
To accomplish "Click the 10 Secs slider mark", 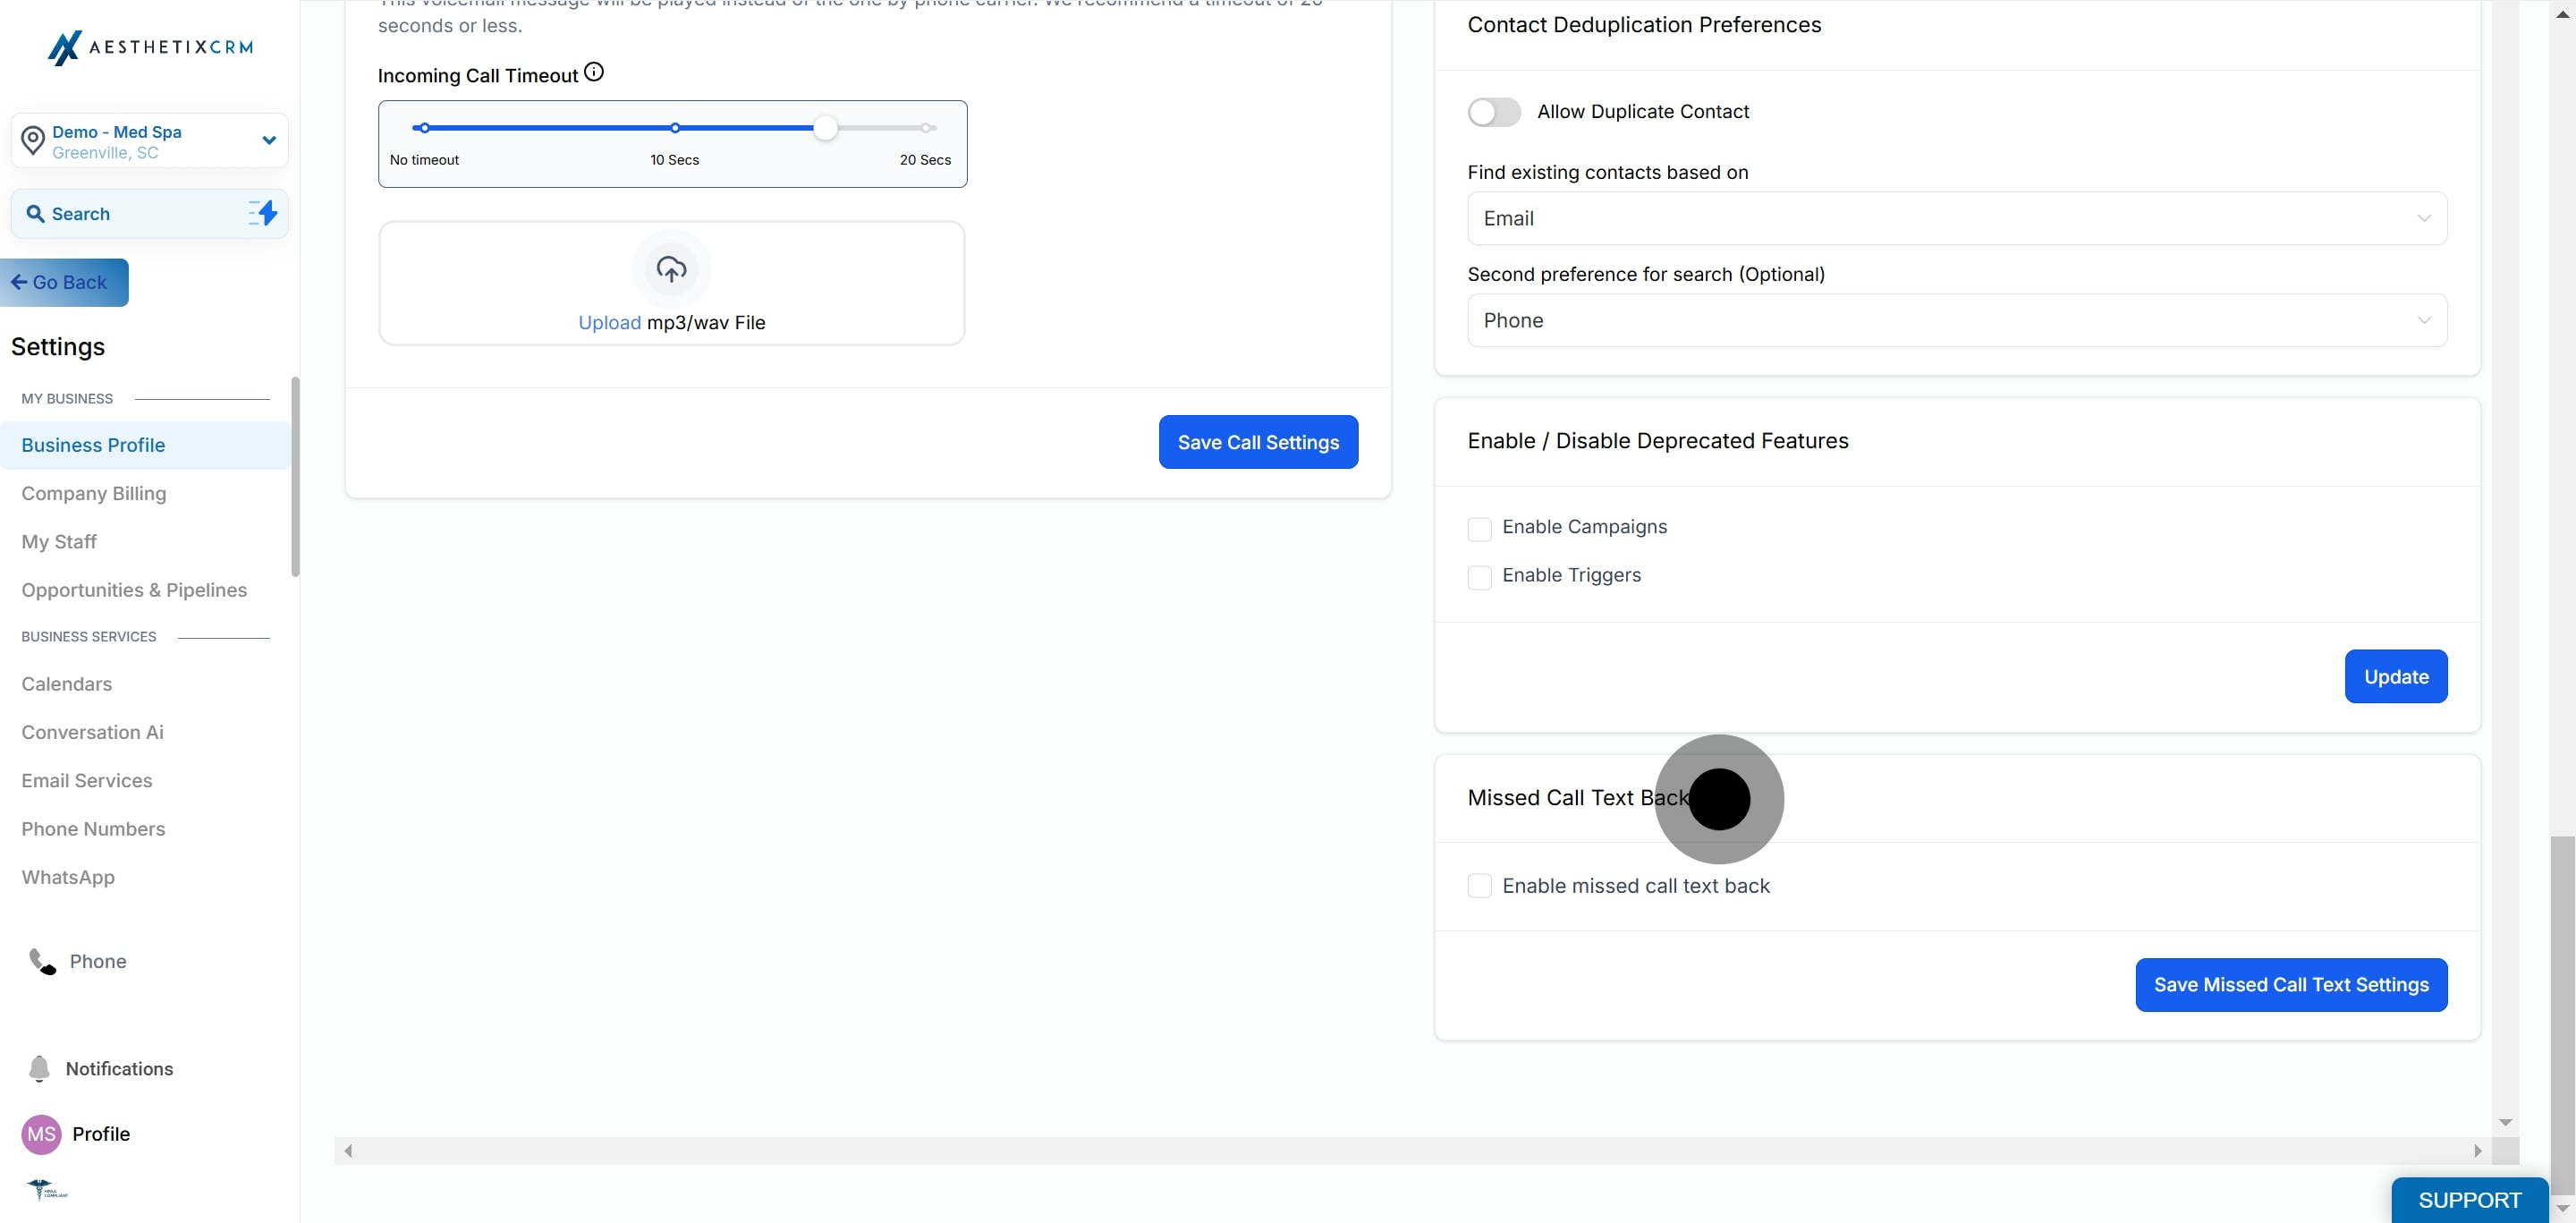I will point(675,128).
